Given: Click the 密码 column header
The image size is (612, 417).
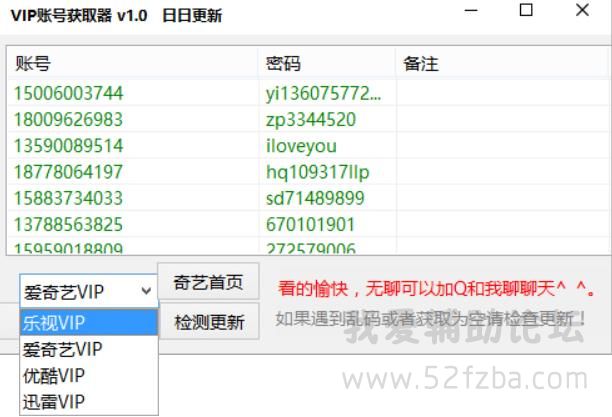Looking at the screenshot, I should (327, 63).
